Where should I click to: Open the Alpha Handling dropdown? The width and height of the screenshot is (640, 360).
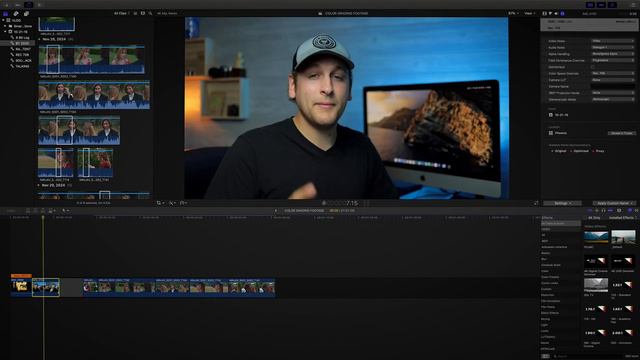613,54
